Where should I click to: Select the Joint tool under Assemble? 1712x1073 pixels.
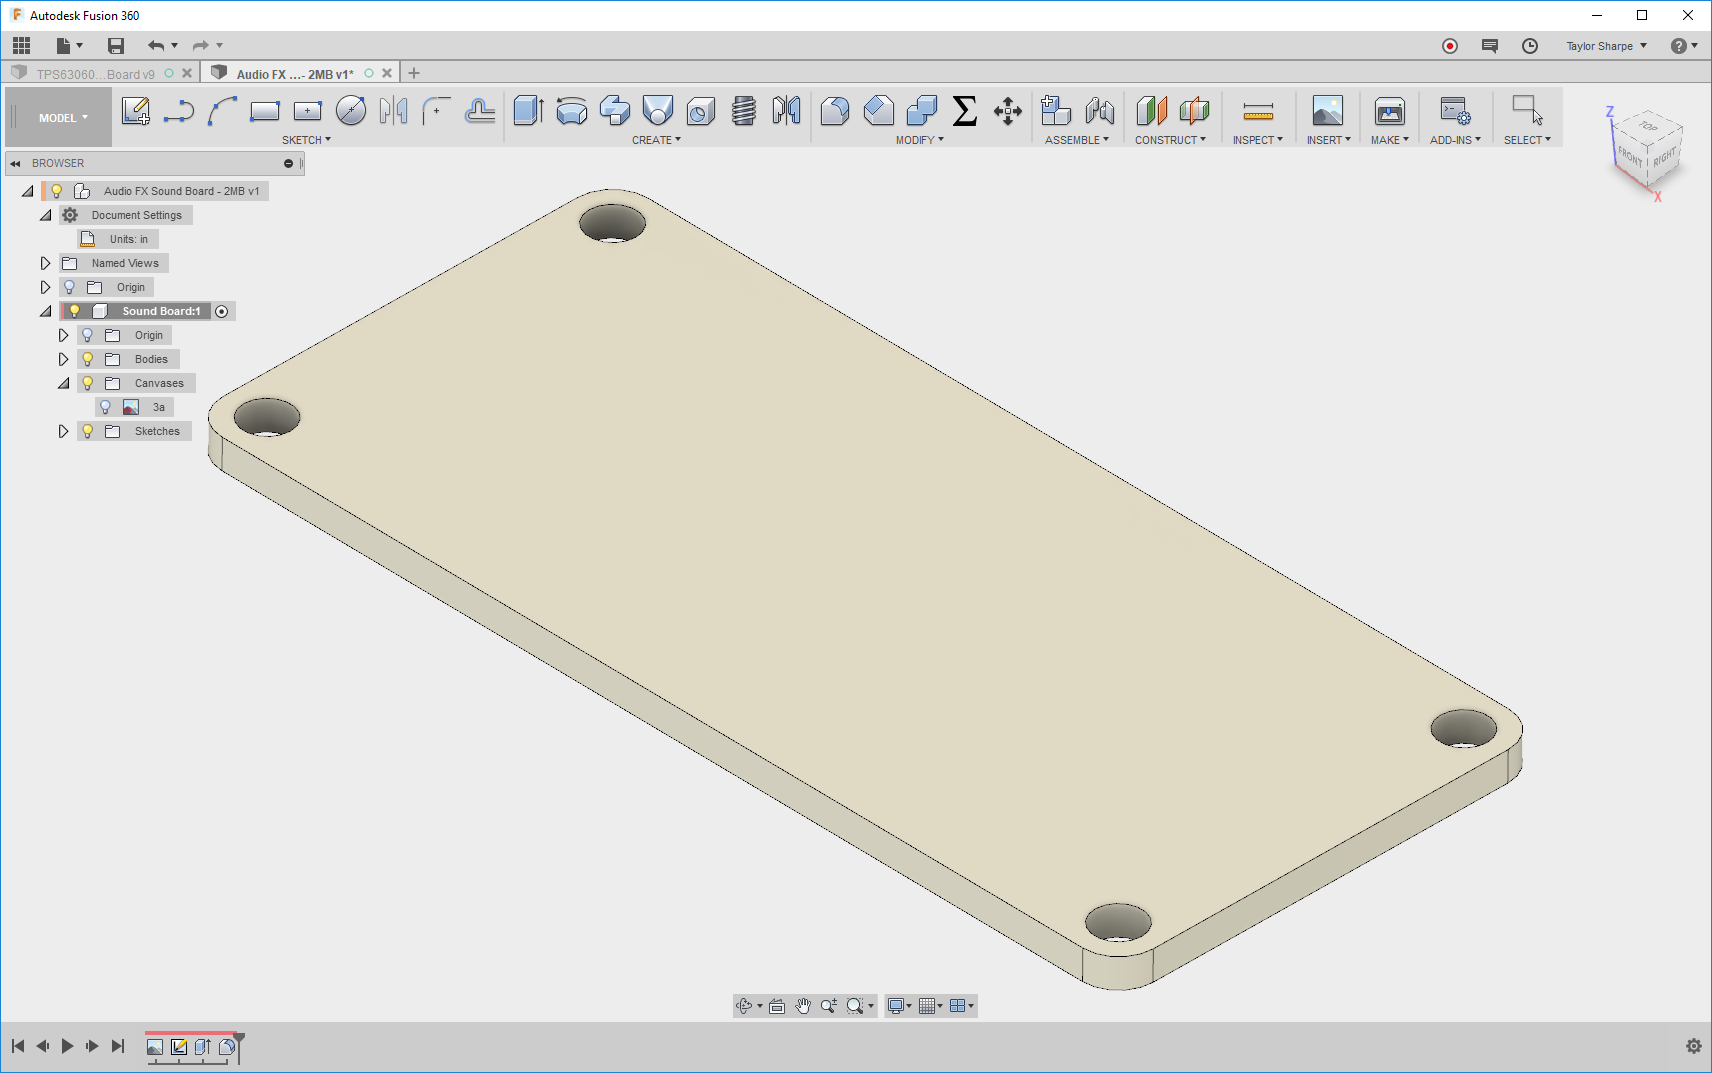pos(1099,111)
